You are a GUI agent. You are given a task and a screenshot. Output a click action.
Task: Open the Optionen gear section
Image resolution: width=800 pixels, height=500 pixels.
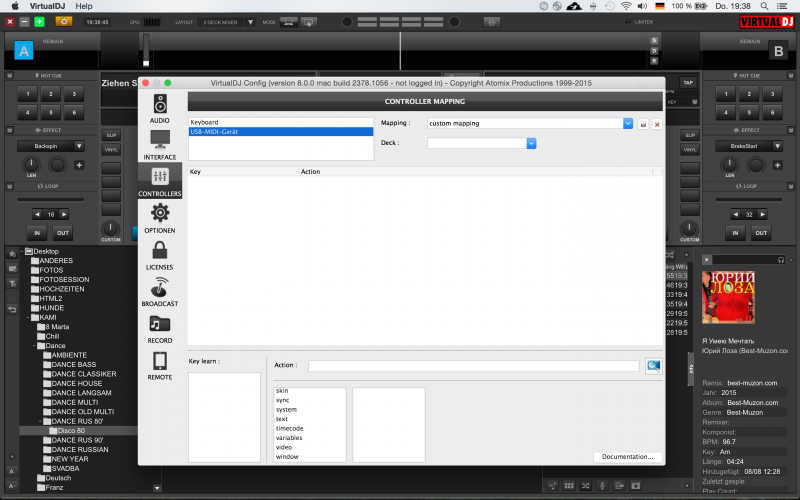[160, 218]
